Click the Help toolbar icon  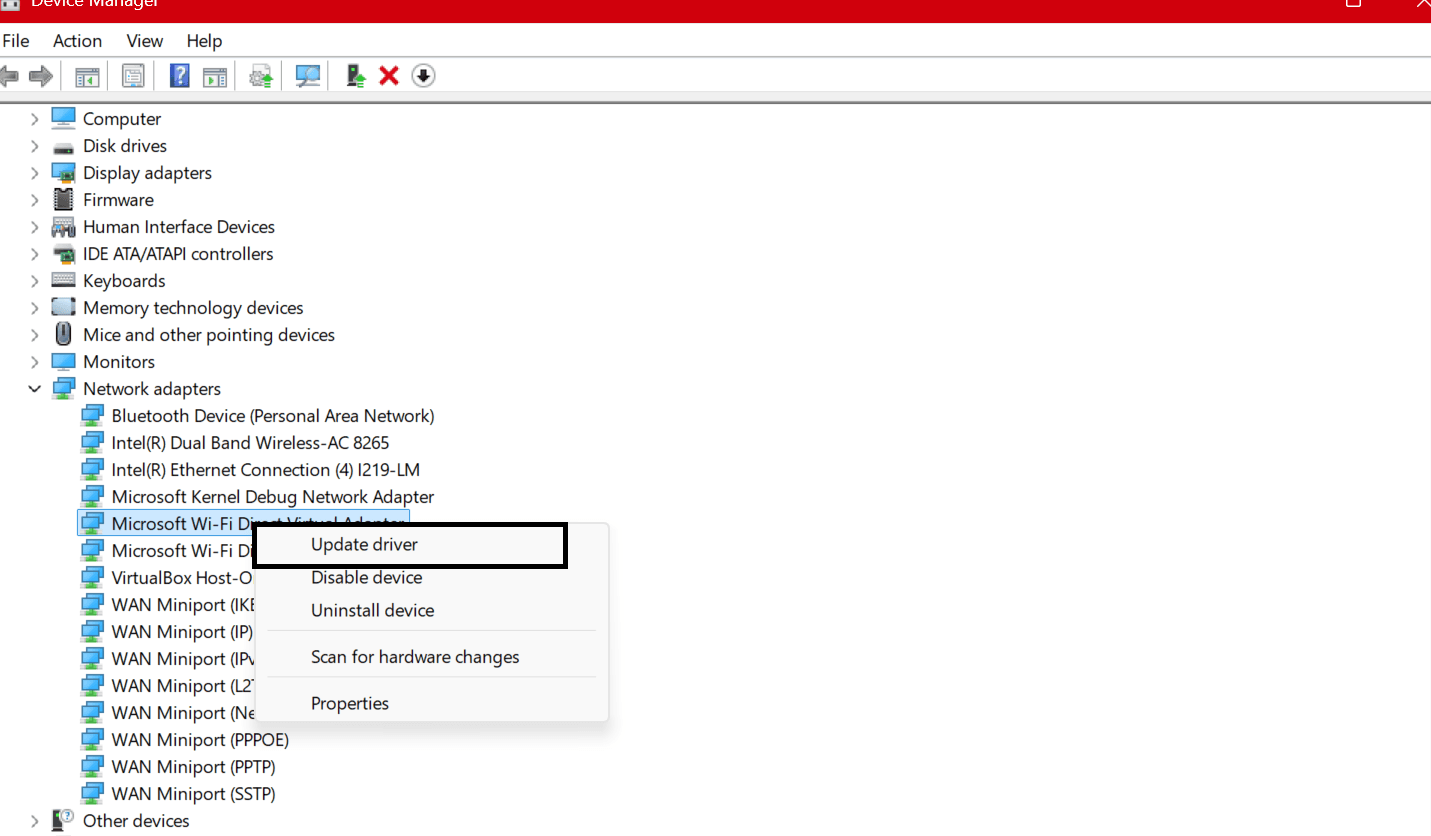coord(179,75)
